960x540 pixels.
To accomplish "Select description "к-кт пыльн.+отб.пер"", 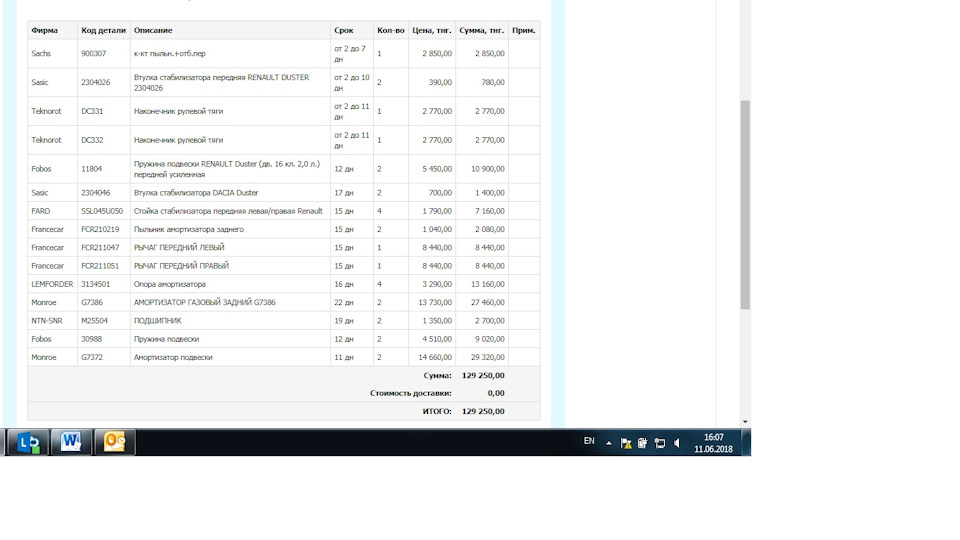I will 170,53.
